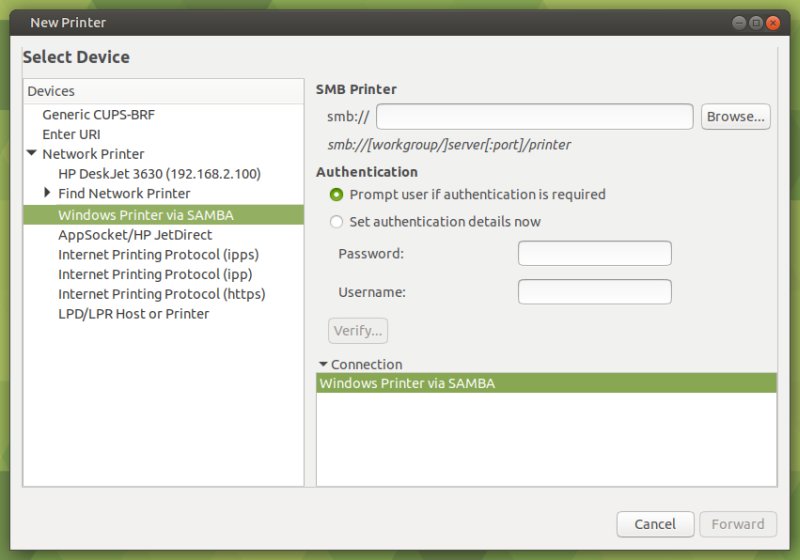Choose LPD/LPR Host or Printer

pyautogui.click(x=133, y=314)
